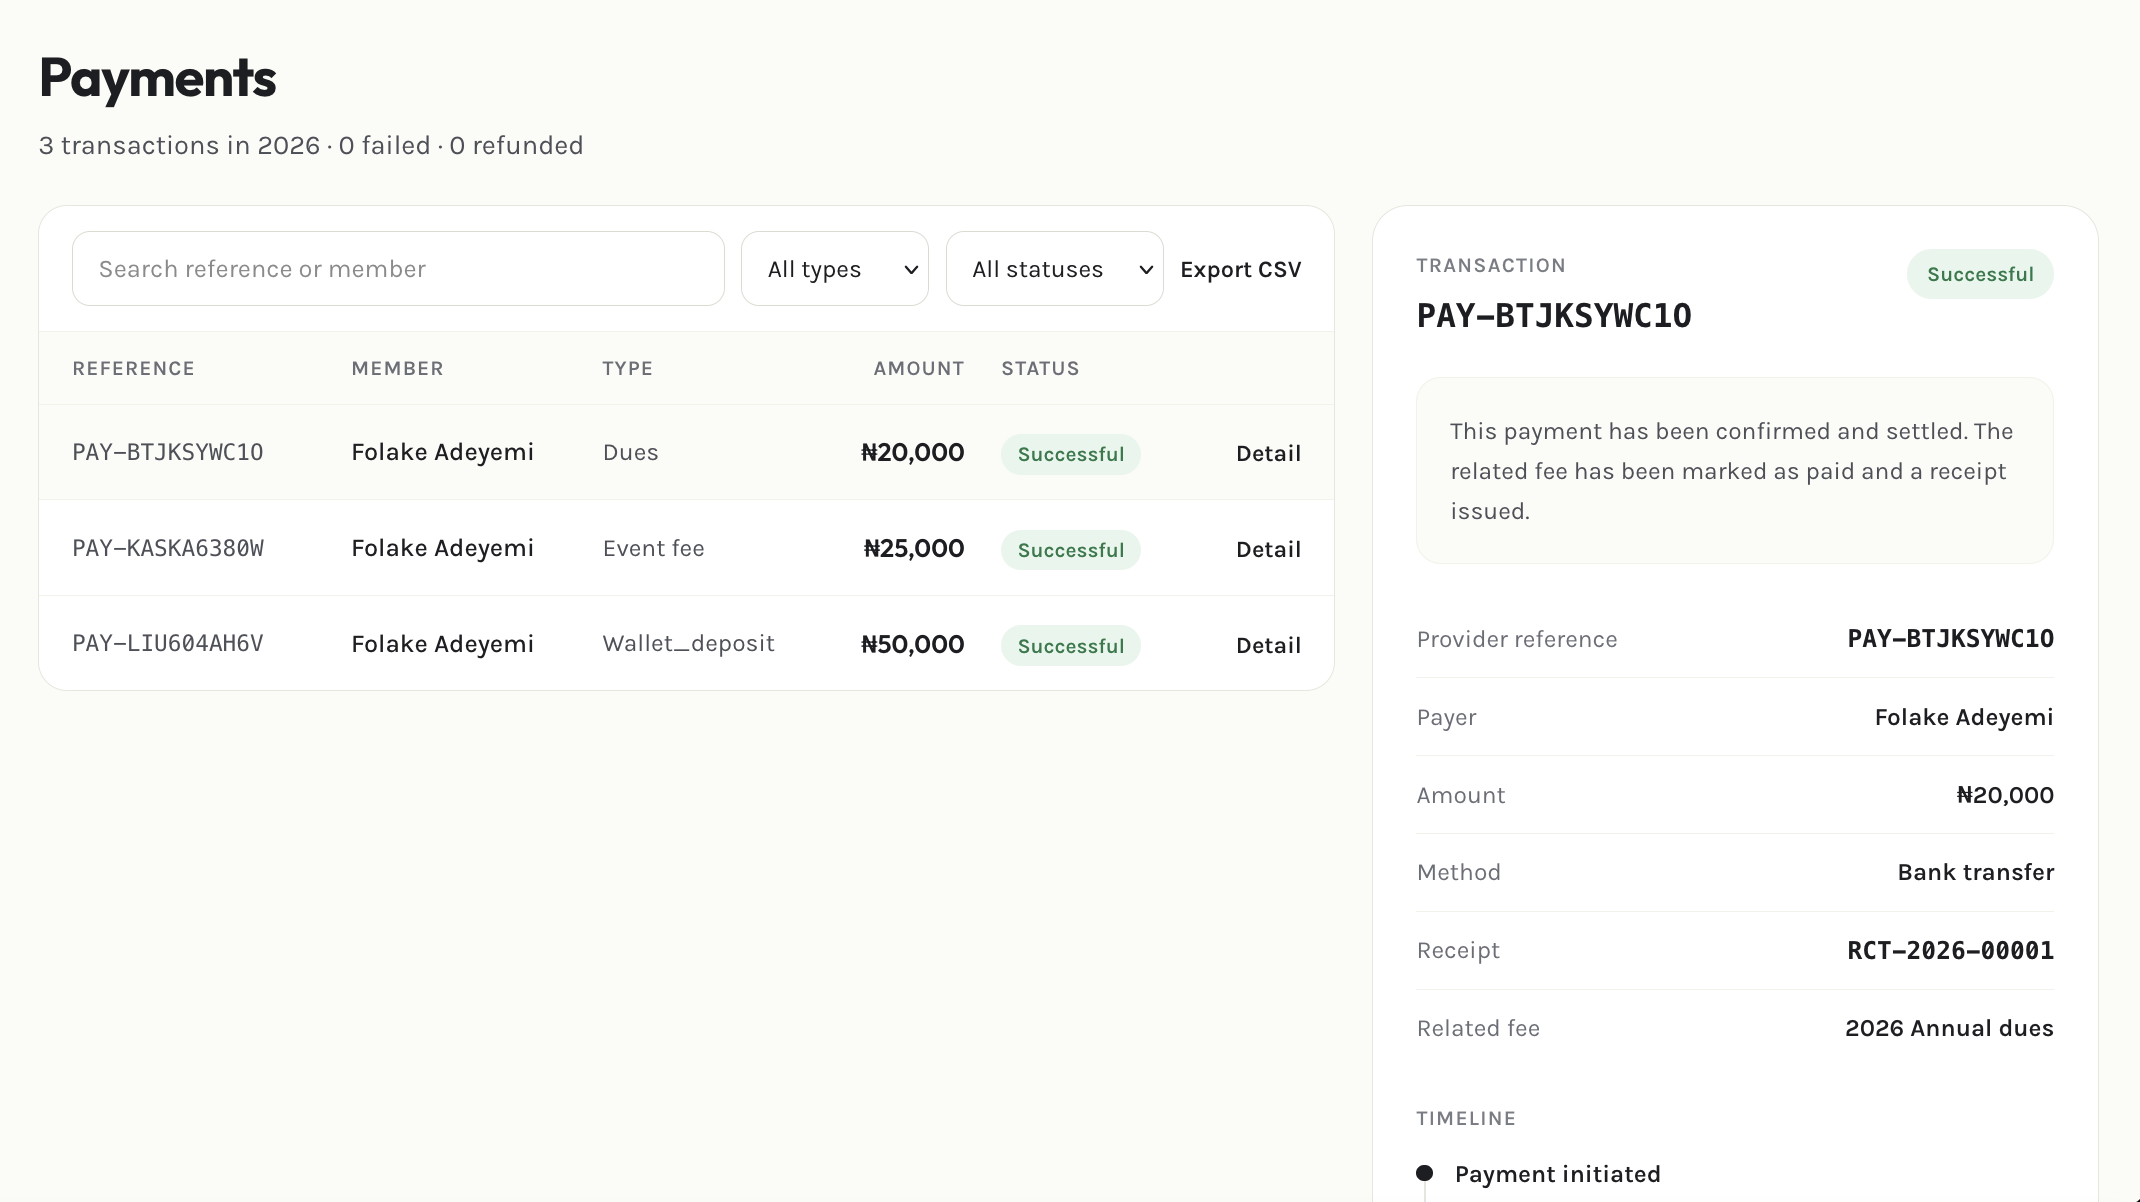The image size is (2140, 1202).
Task: Click the Successful badge in the Dues row
Action: (x=1071, y=454)
